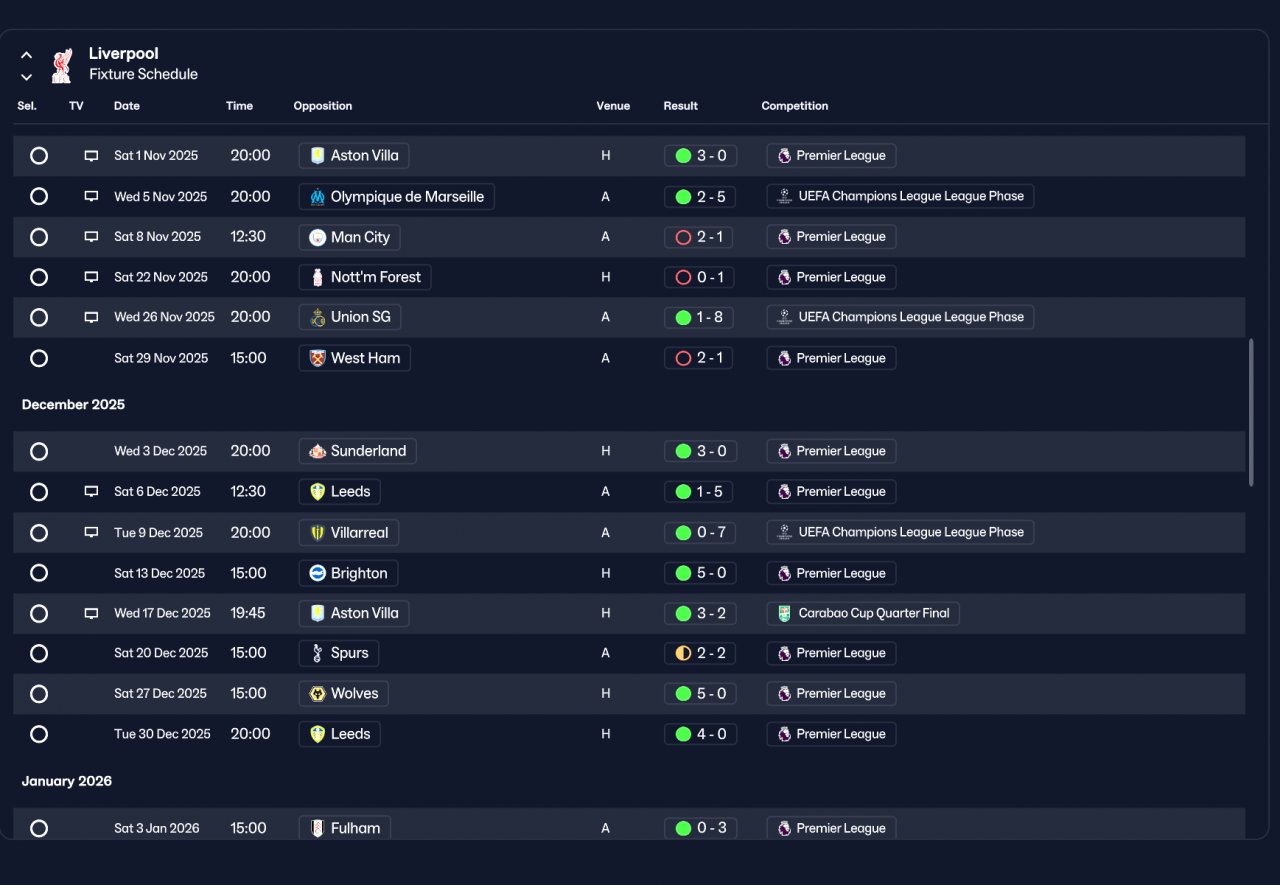Select the Spurs fixture radio button
The width and height of the screenshot is (1280, 885).
39,653
